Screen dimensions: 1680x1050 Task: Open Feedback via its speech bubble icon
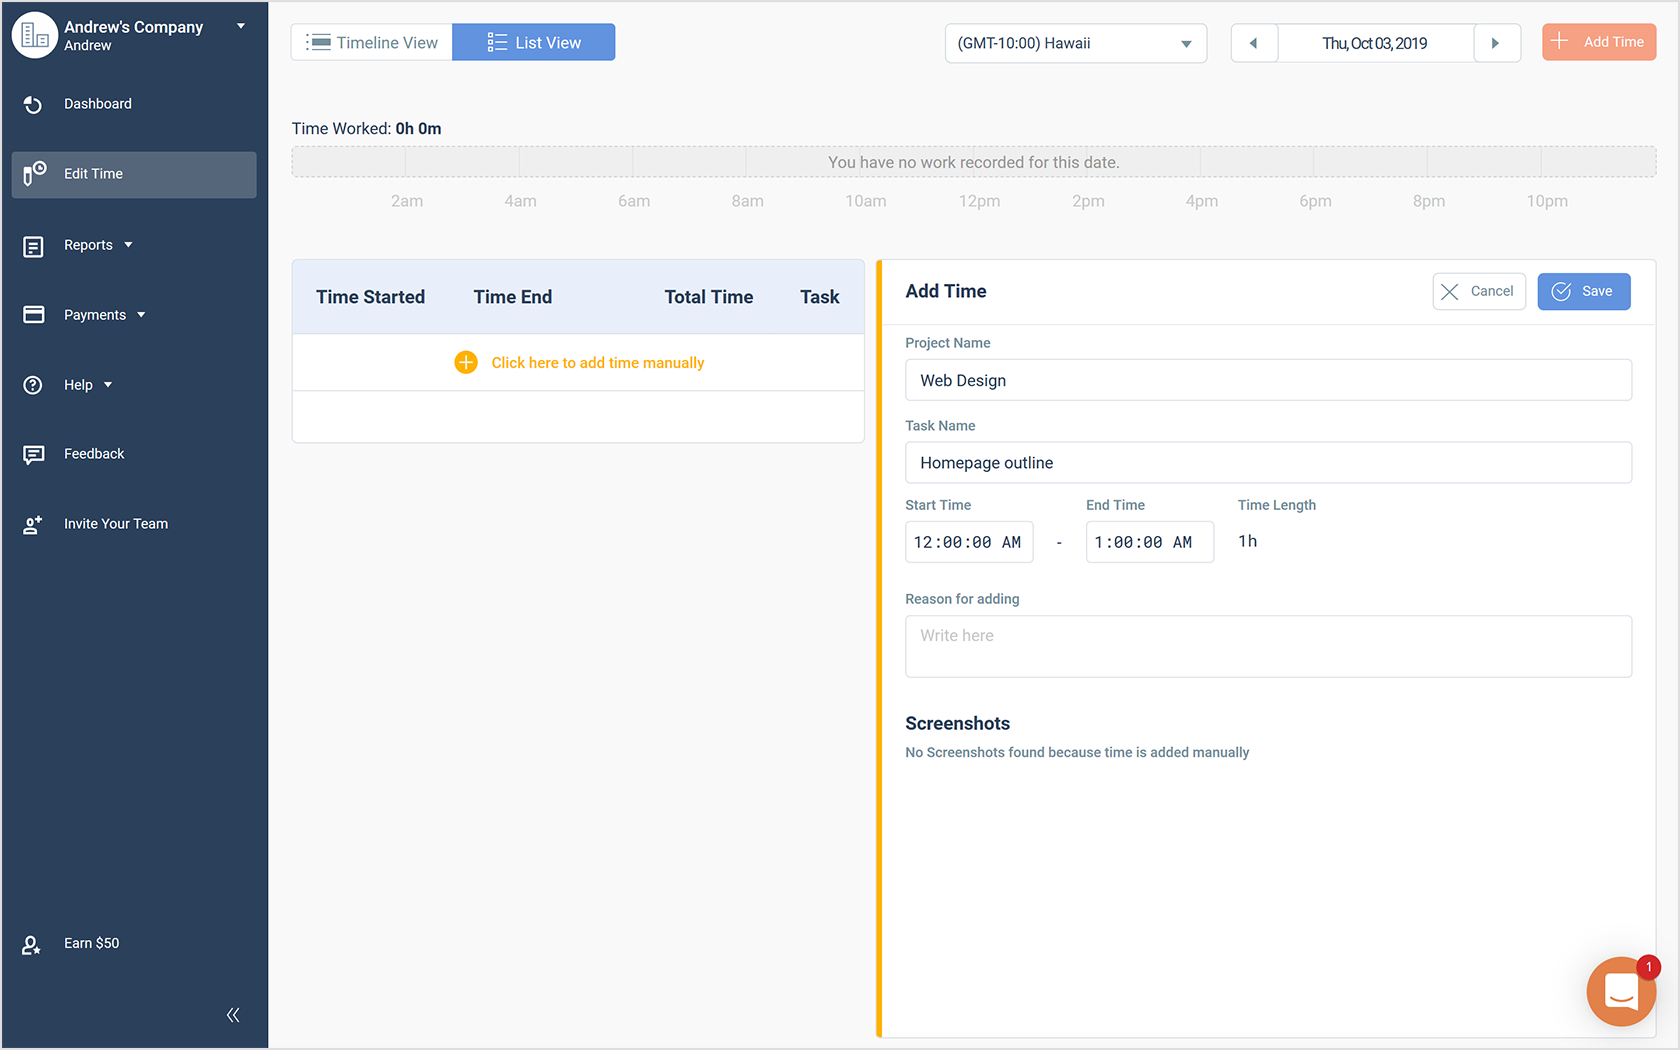tap(33, 454)
